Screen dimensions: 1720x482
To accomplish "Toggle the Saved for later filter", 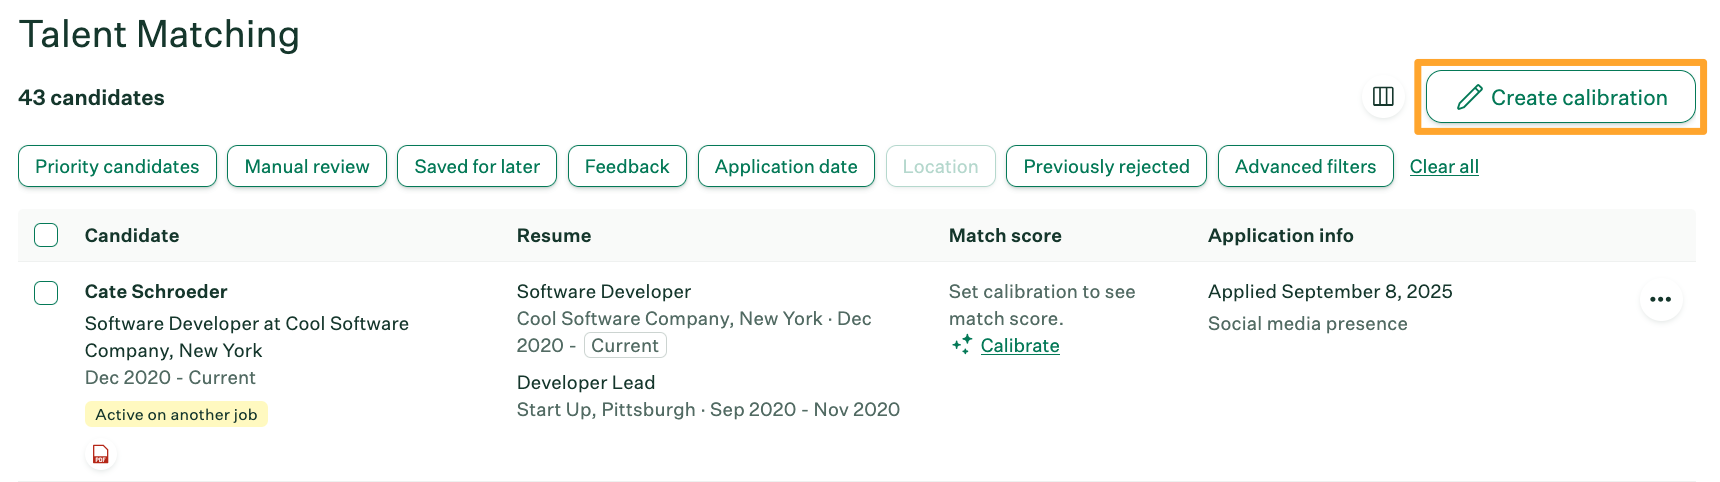I will [x=477, y=166].
